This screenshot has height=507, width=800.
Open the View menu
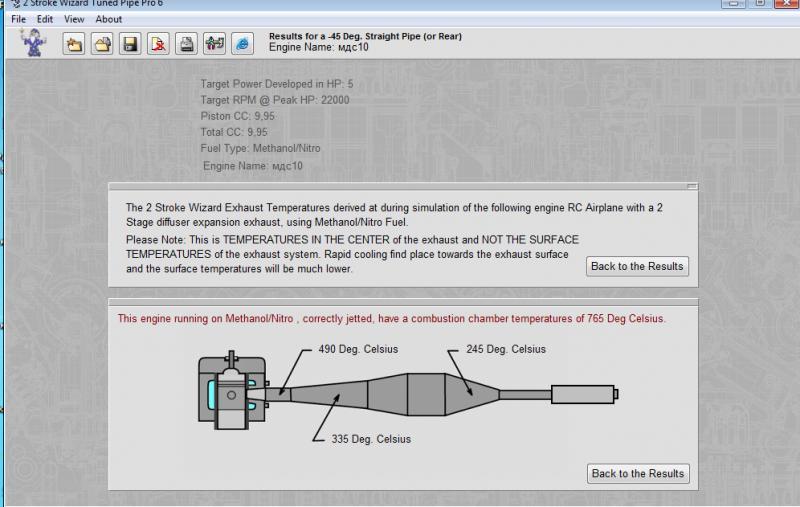click(74, 19)
